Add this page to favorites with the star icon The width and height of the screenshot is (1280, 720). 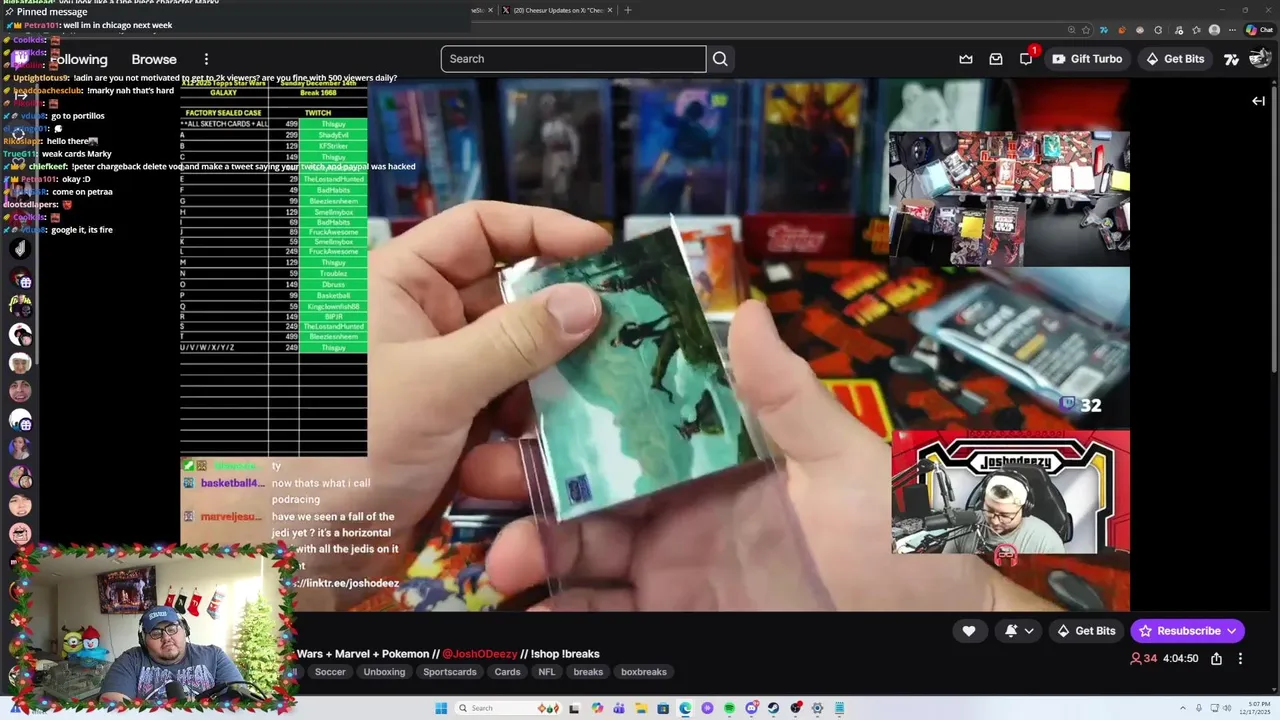pyautogui.click(x=1086, y=30)
